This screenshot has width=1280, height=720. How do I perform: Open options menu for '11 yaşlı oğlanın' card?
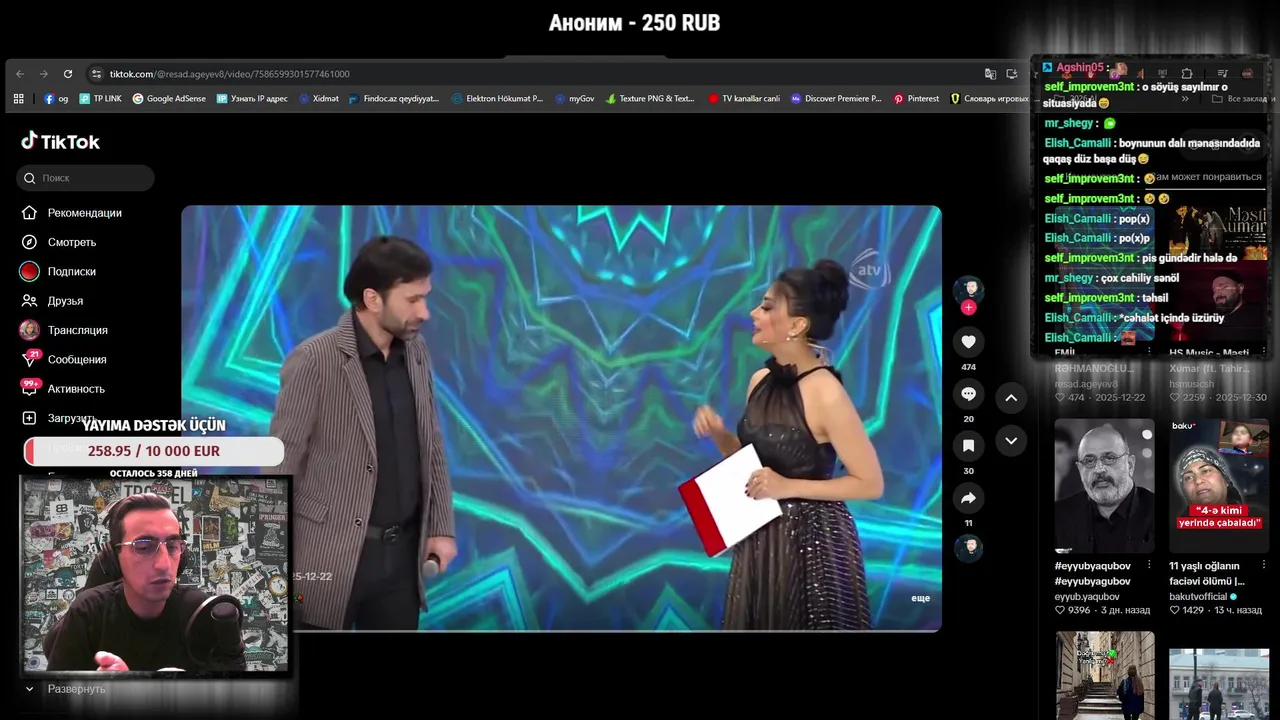(x=1262, y=566)
